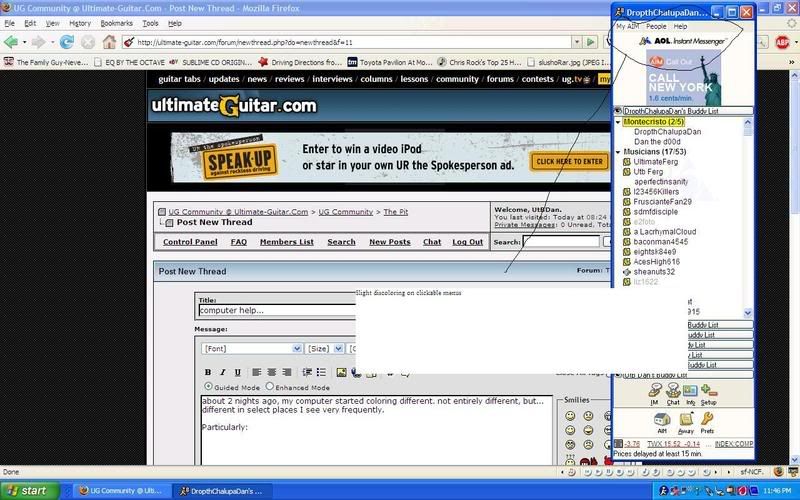This screenshot has height=500, width=800.
Task: Click the stop loading icon
Action: (88, 42)
